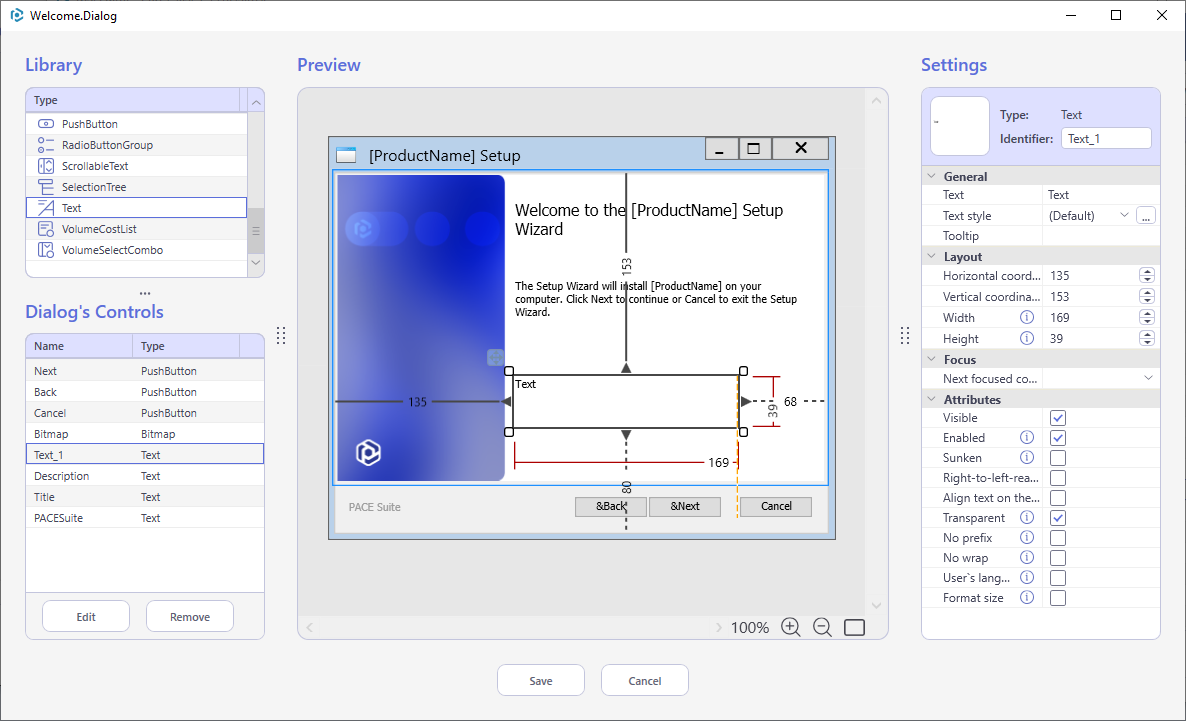Click the Remove button
The height and width of the screenshot is (721, 1186).
[x=190, y=617]
